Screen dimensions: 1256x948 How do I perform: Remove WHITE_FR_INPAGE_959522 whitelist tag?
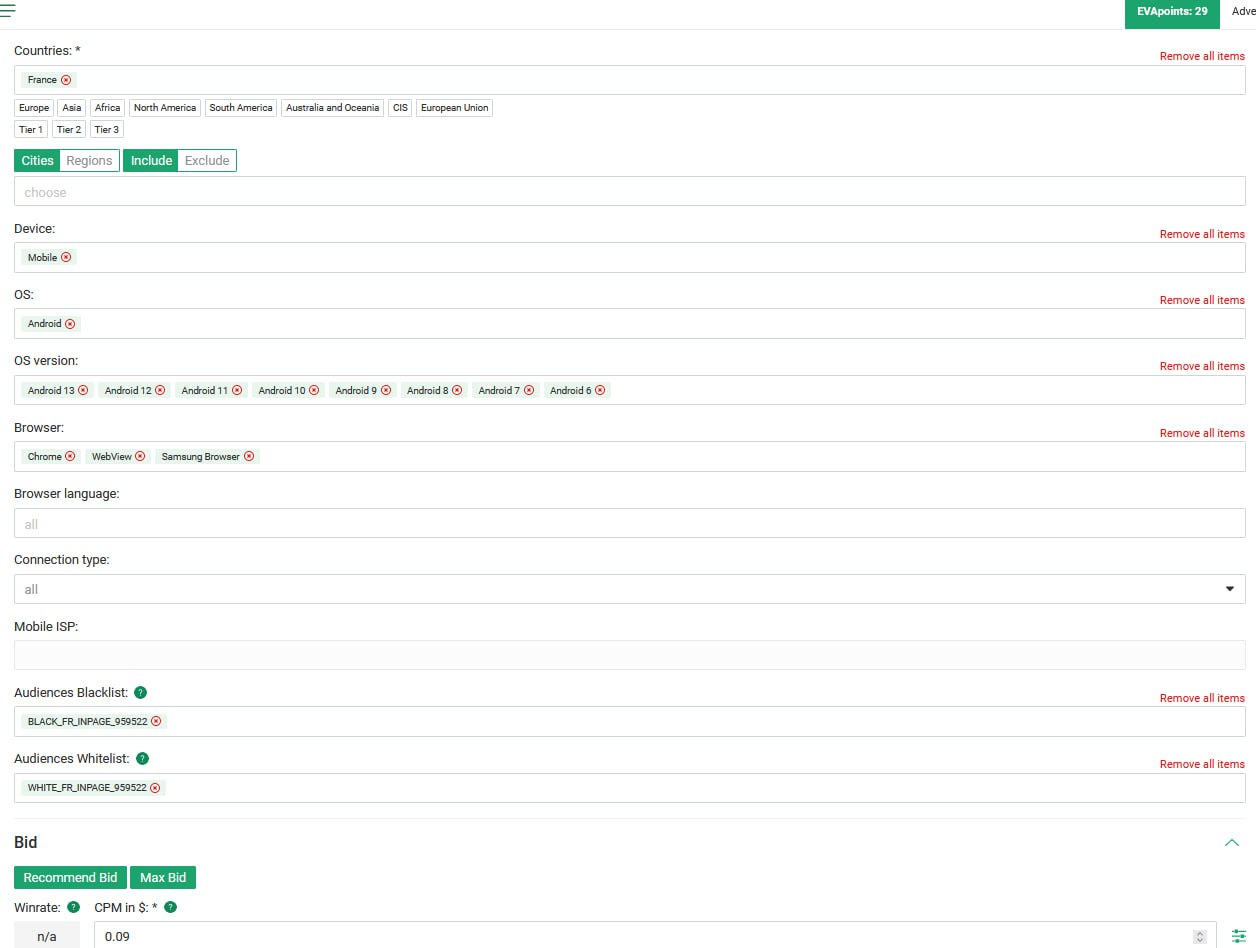tap(155, 787)
